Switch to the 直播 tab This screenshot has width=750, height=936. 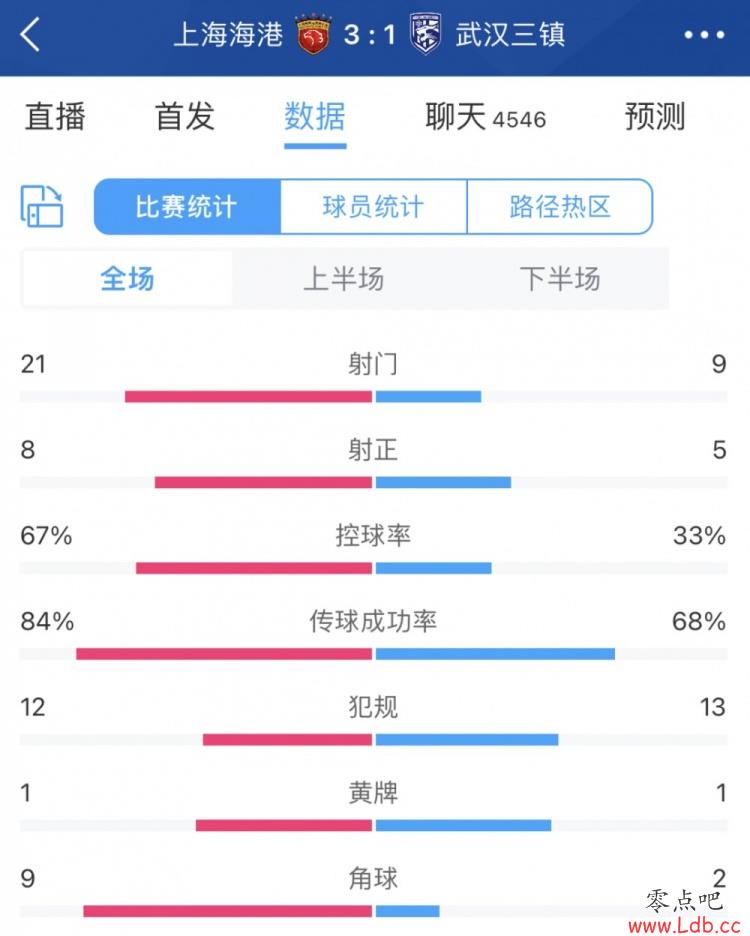click(55, 116)
